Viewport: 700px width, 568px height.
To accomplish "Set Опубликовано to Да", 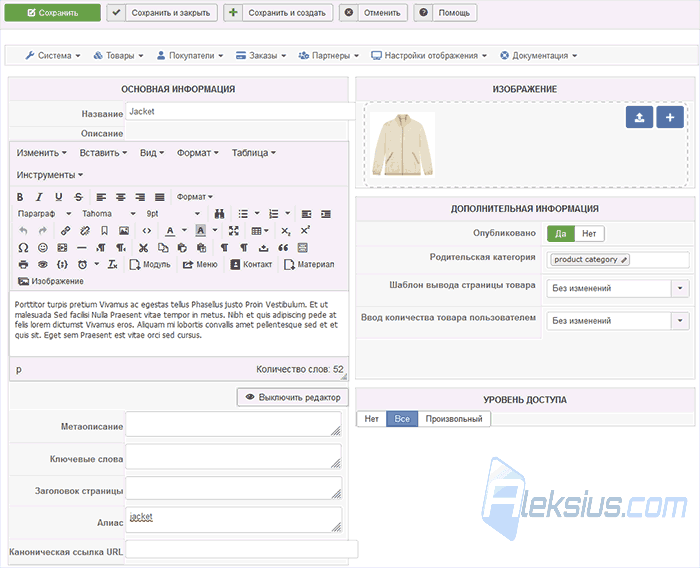I will 561,234.
